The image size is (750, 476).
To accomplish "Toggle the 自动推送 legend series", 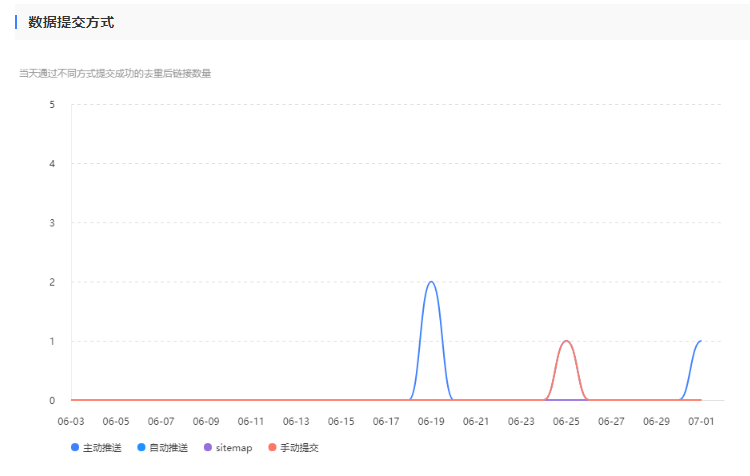I will [x=168, y=448].
